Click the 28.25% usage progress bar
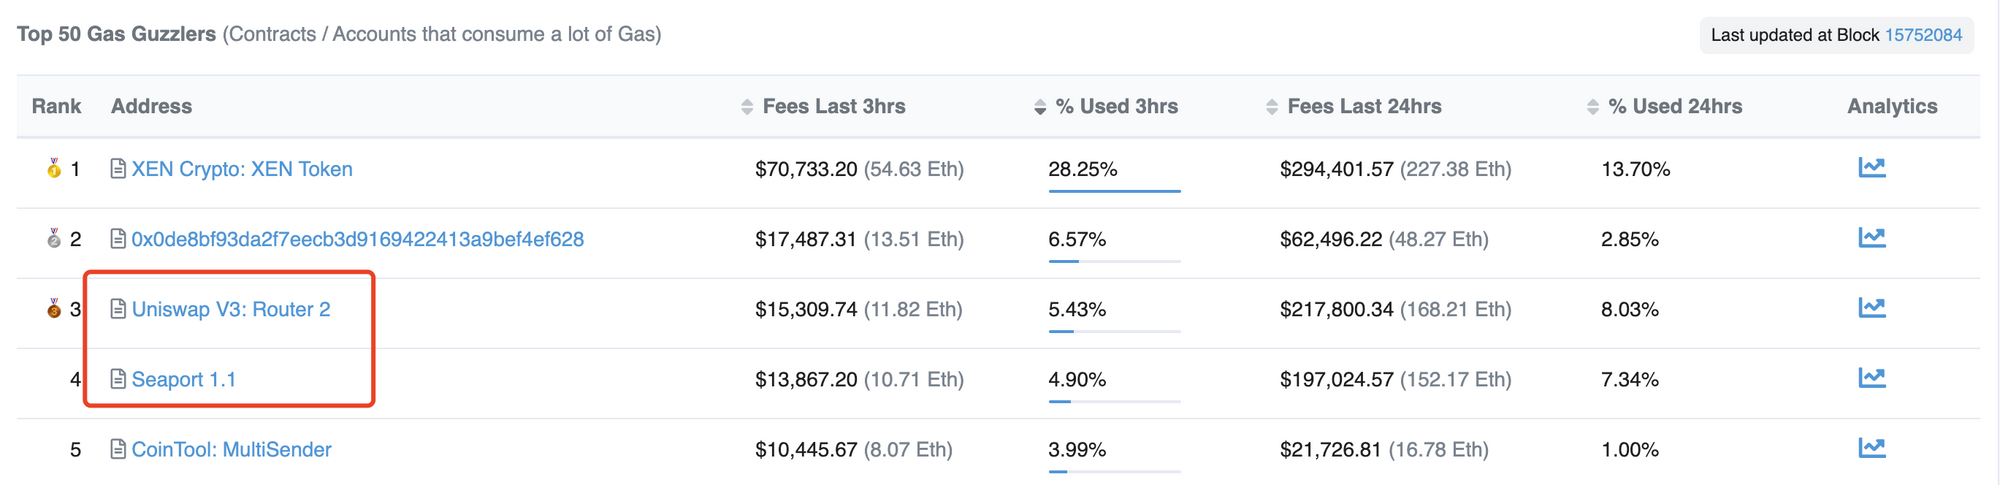 (1114, 190)
